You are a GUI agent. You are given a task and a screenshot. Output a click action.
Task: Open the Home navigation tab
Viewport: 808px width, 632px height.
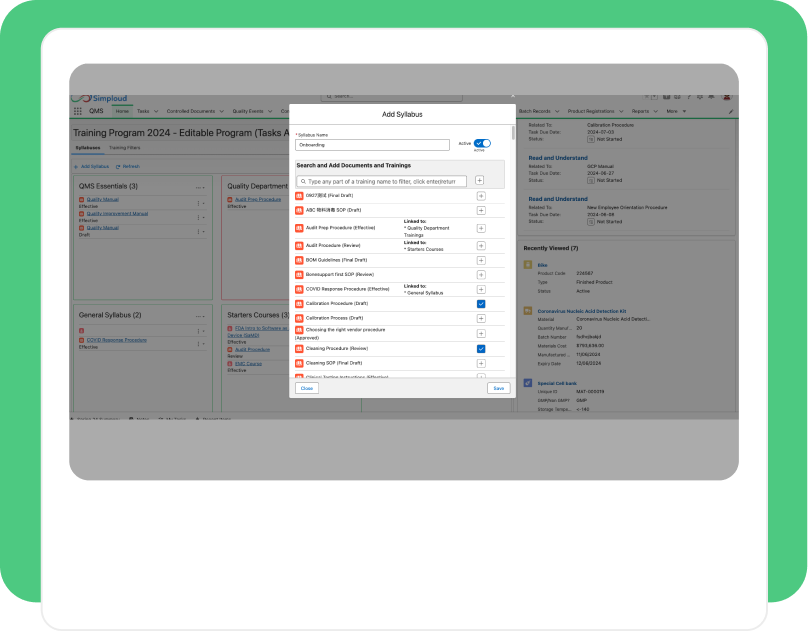point(122,111)
